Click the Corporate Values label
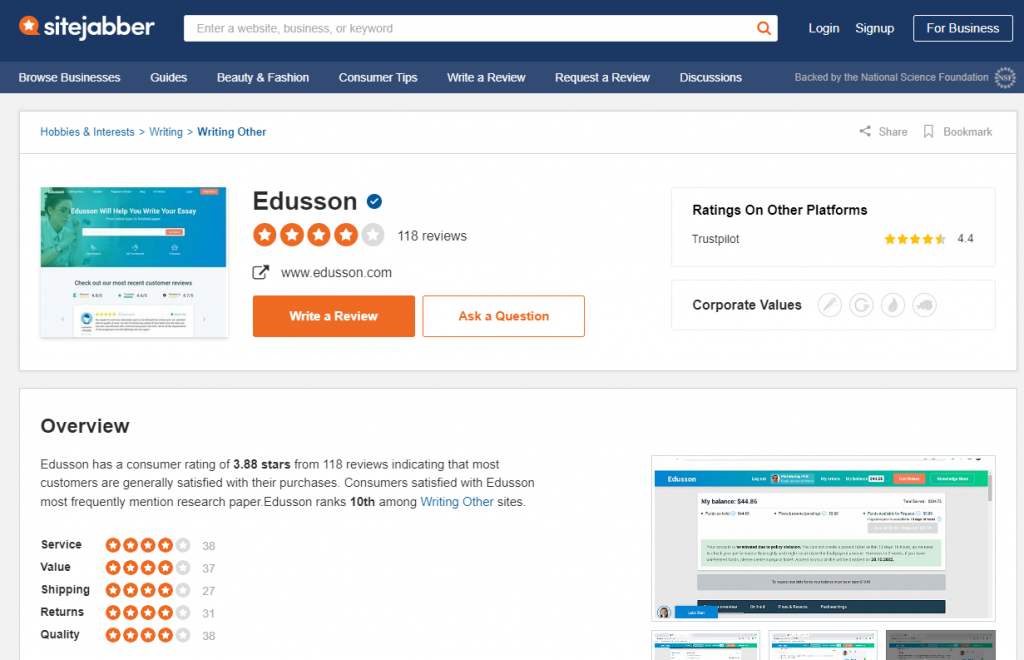The image size is (1024, 660). coord(746,305)
